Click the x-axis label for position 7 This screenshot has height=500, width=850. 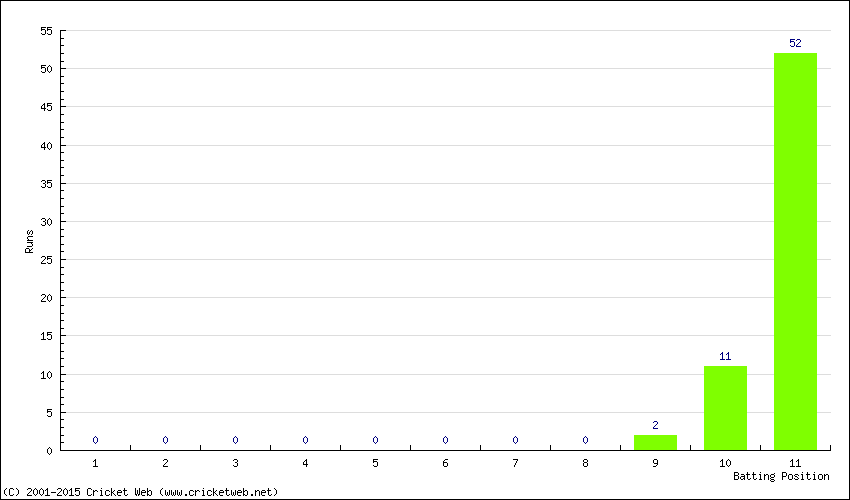[515, 463]
